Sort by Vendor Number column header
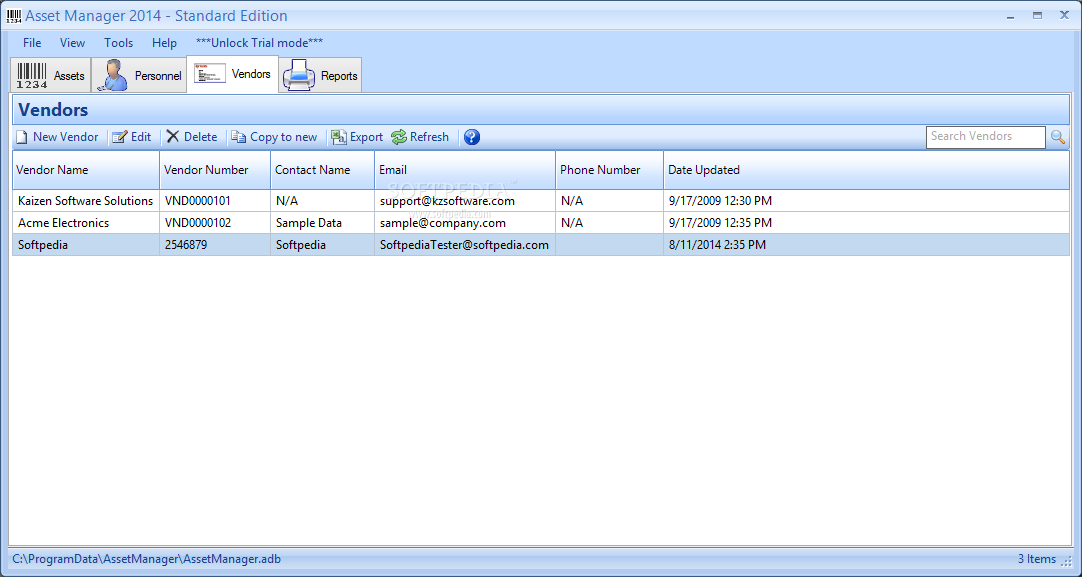Screen dimensions: 1082x577 click(215, 170)
